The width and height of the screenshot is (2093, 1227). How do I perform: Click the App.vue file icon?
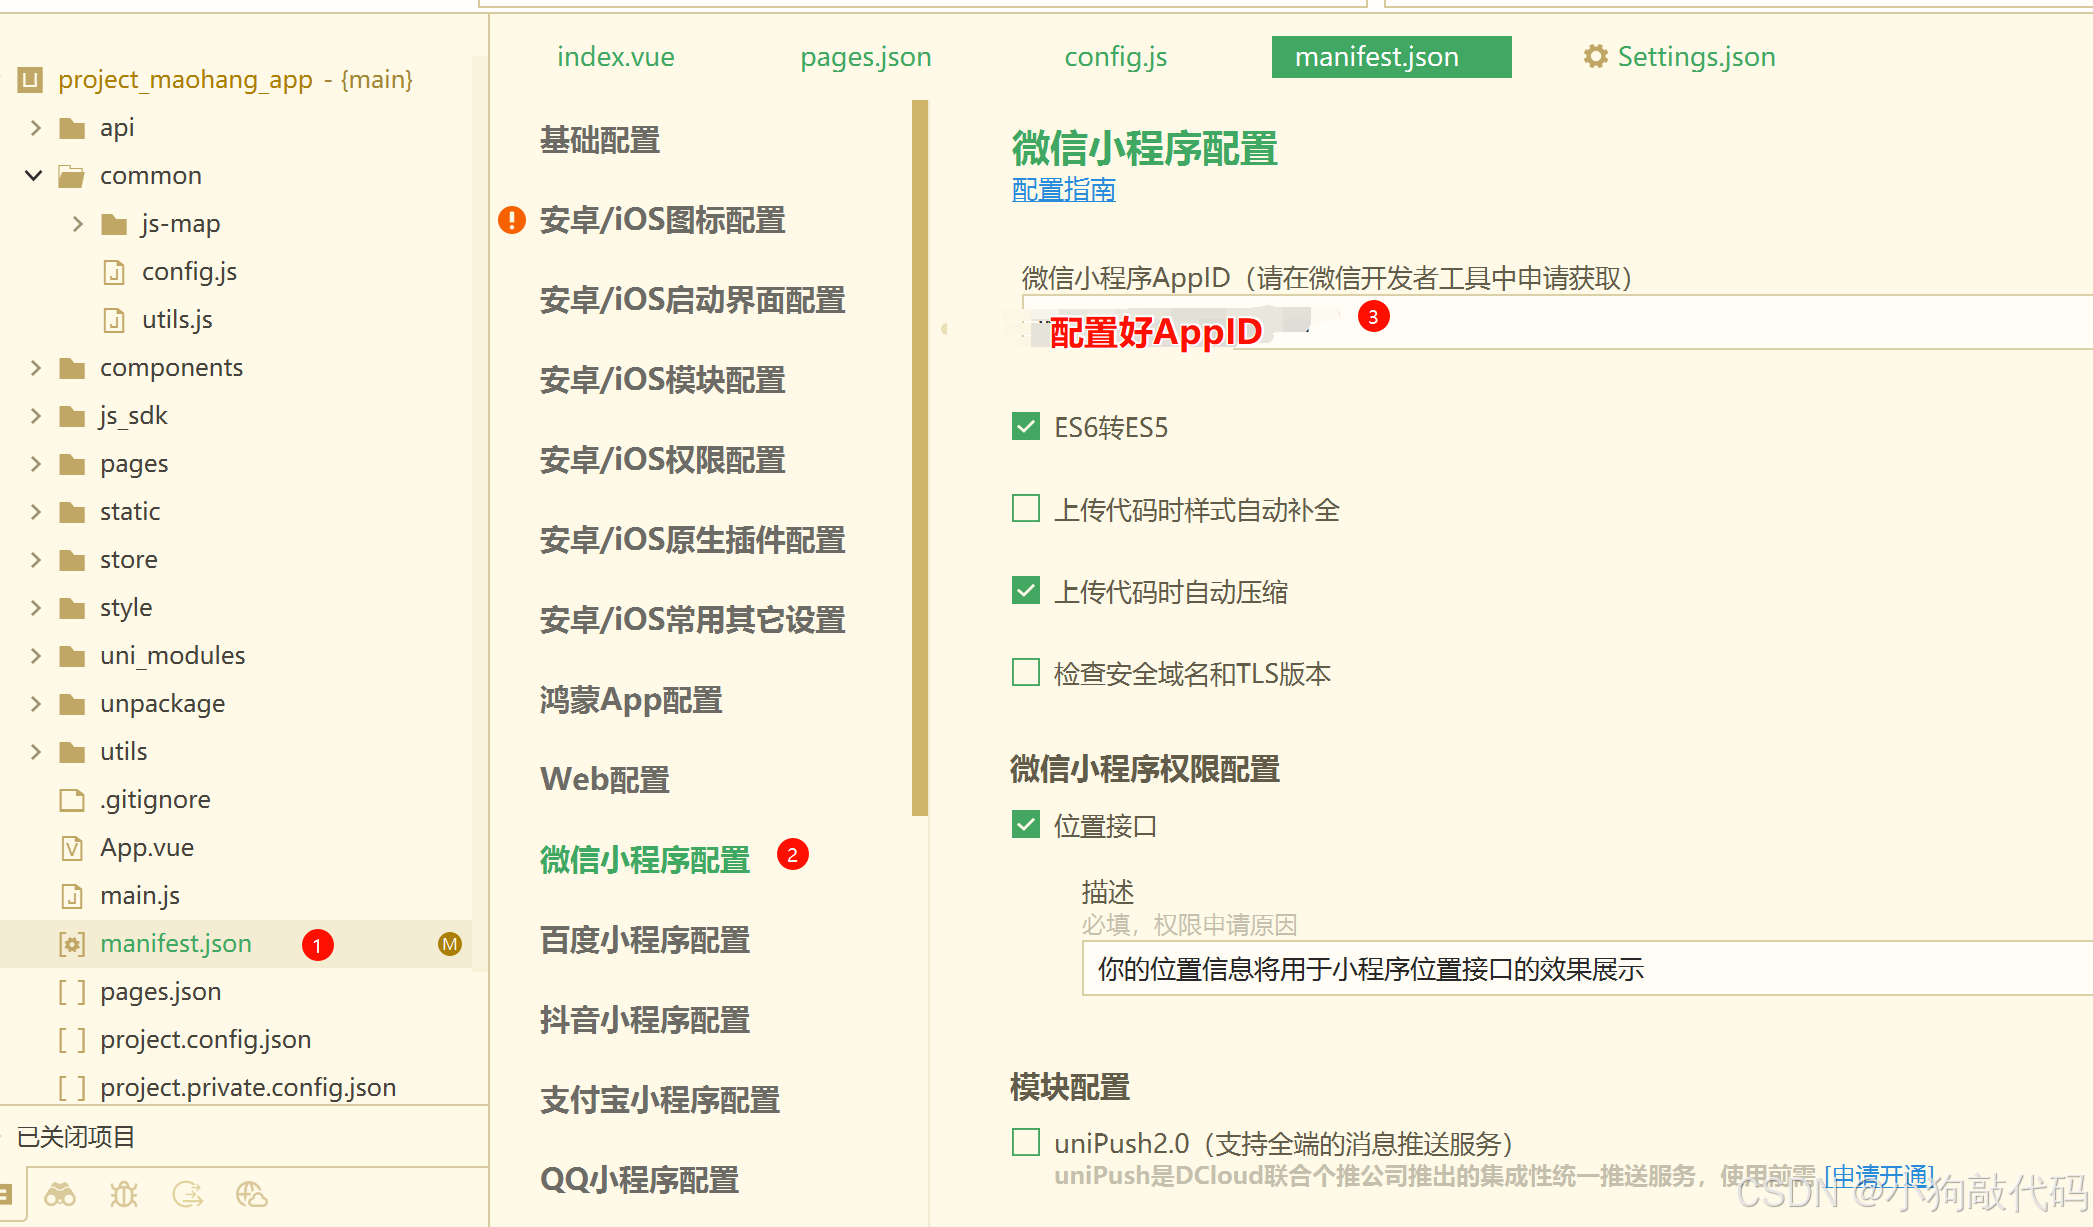[x=72, y=848]
